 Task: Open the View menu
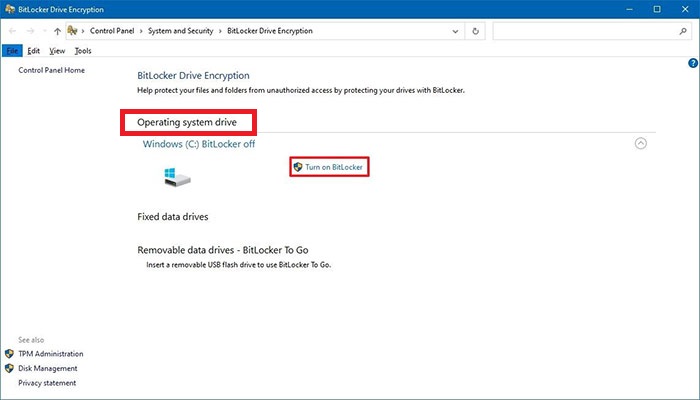57,51
